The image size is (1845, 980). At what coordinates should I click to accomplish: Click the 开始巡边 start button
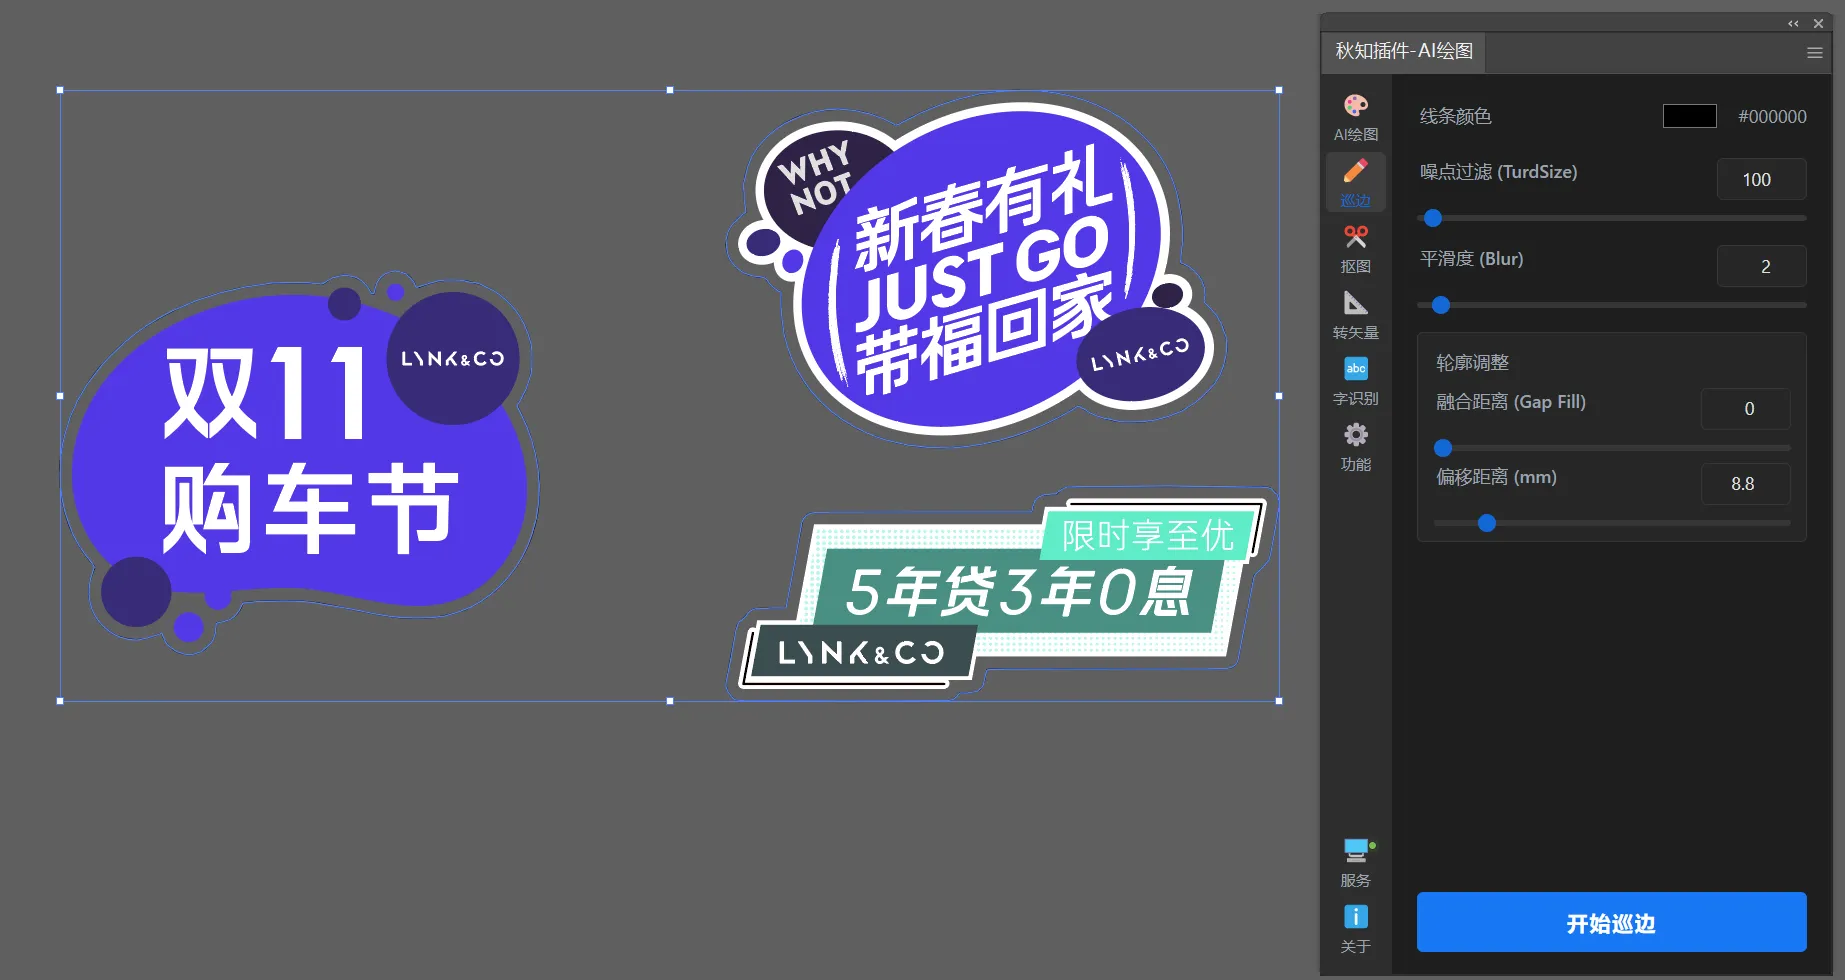(1610, 922)
